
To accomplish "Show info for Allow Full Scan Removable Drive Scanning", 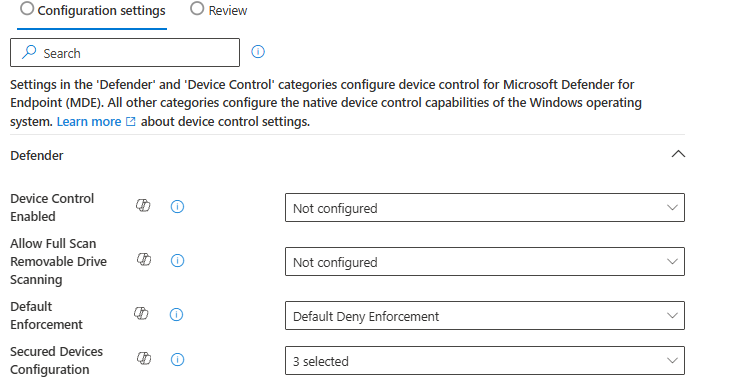I will (177, 260).
